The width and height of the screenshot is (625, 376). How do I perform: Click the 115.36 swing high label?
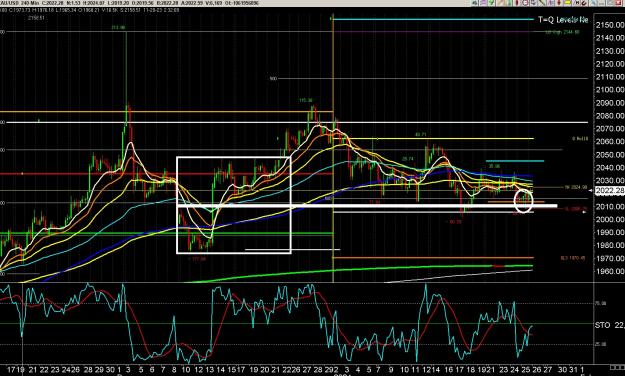[305, 100]
